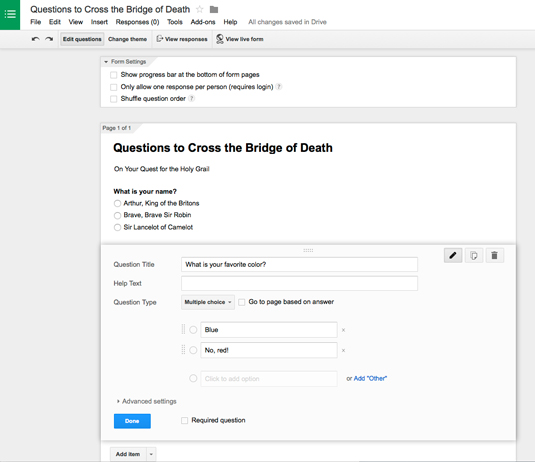Click the Add "Other" link

[370, 378]
